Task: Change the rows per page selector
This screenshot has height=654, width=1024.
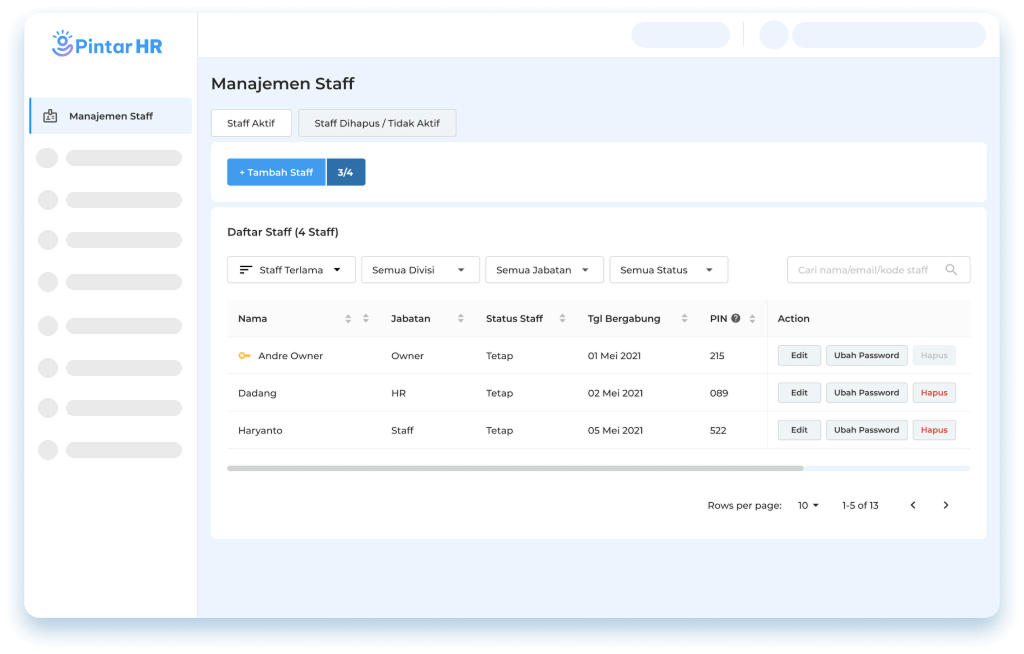Action: pos(808,506)
